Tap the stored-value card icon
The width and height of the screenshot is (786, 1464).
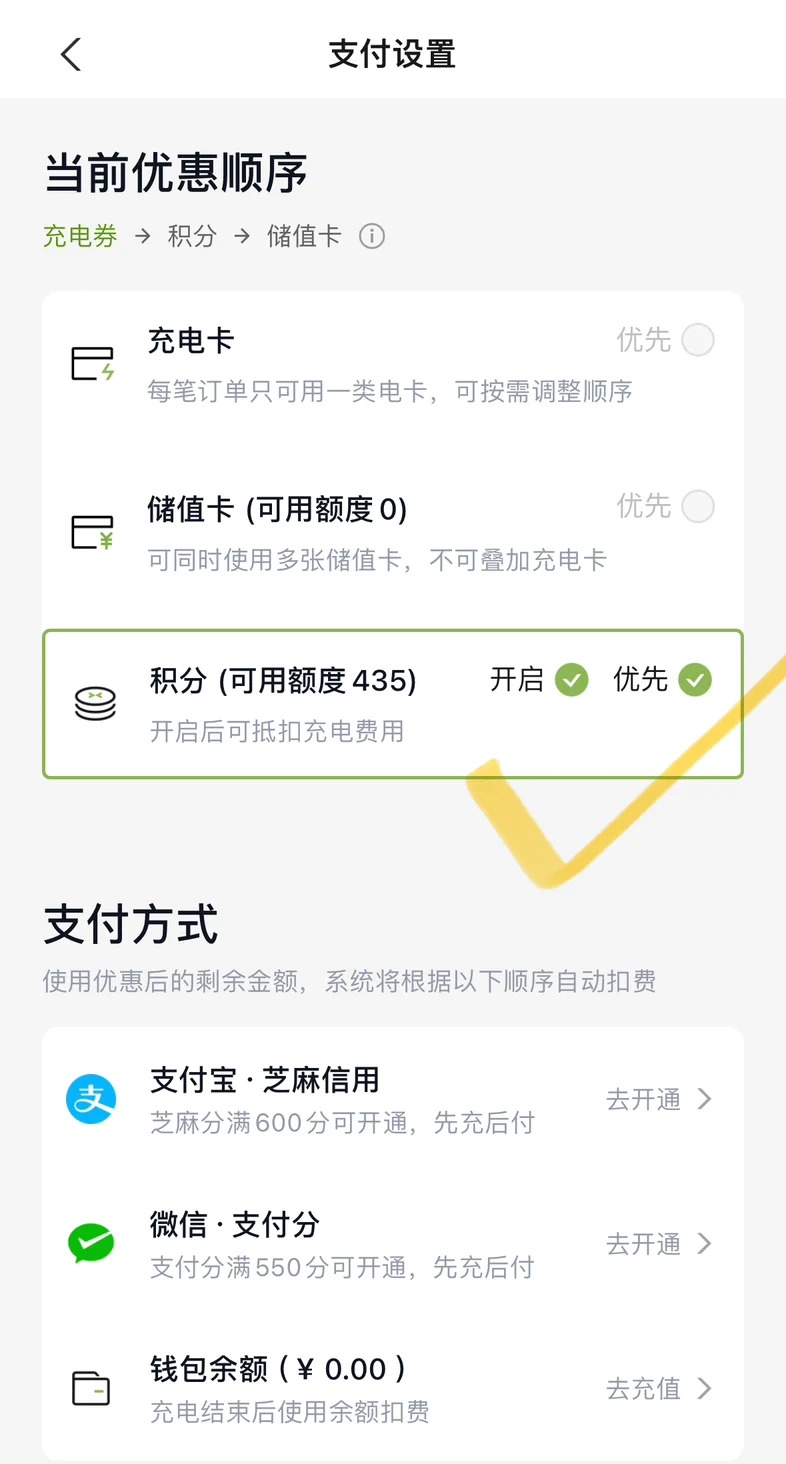(x=93, y=531)
